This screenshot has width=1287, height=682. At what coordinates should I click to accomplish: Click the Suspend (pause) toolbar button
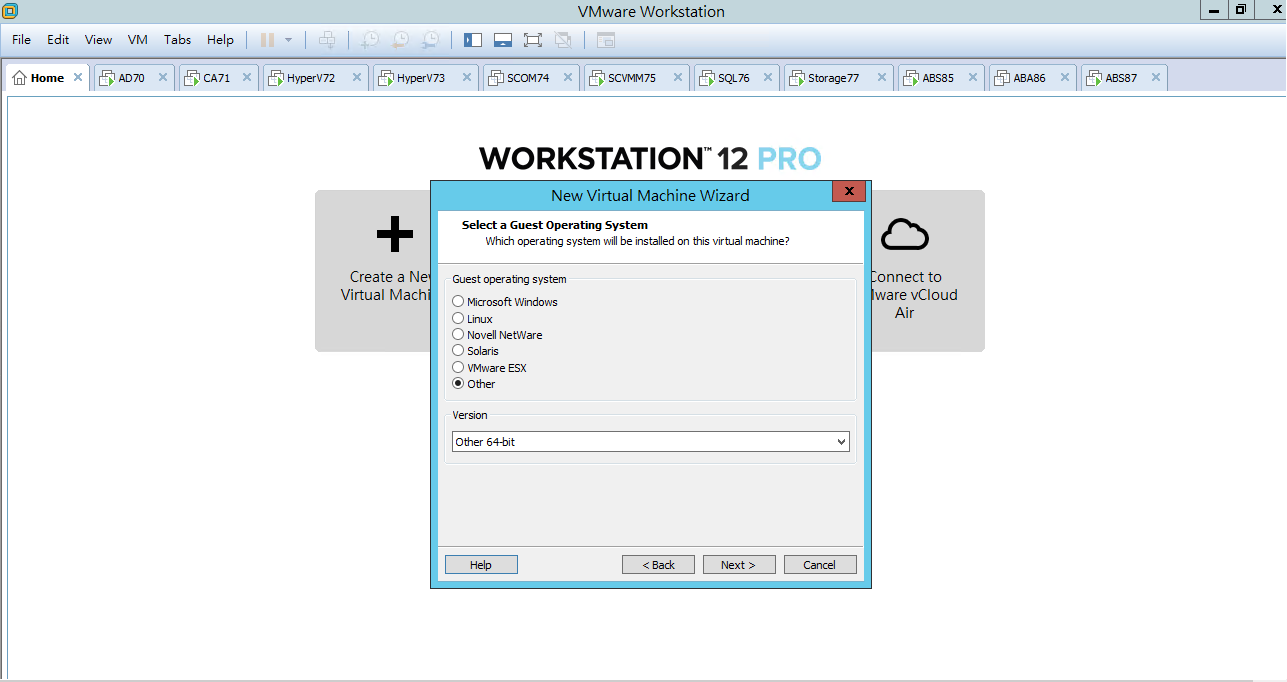coord(267,40)
